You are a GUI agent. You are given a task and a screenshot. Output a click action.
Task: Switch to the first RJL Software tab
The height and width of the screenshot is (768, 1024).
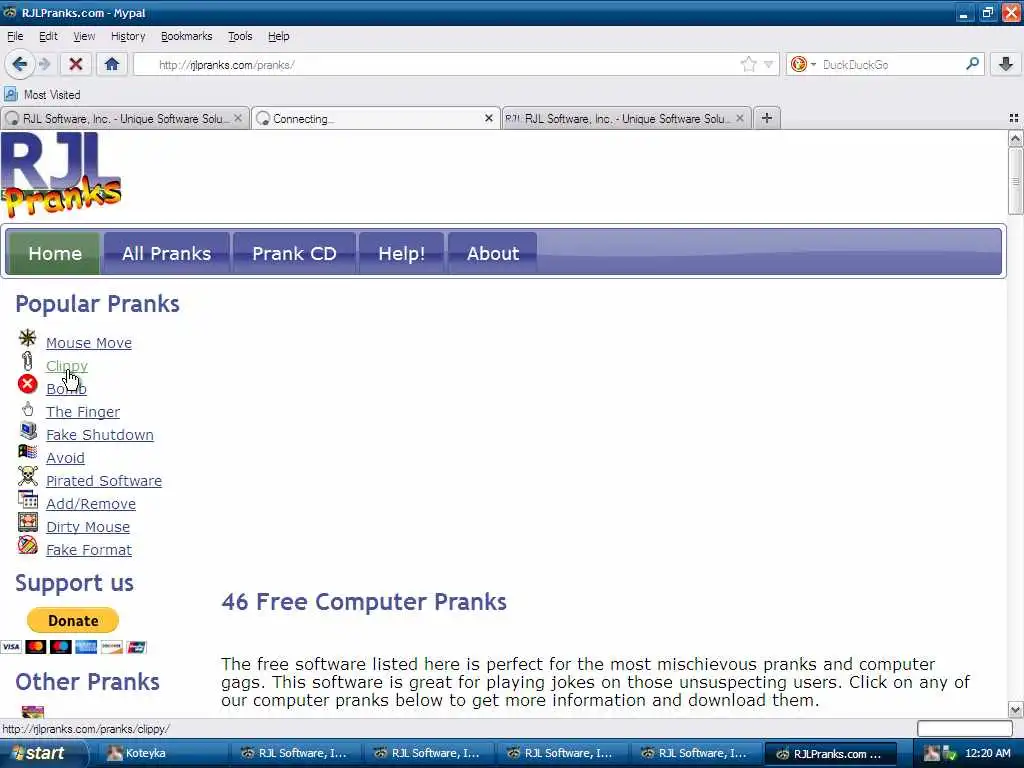pyautogui.click(x=125, y=118)
